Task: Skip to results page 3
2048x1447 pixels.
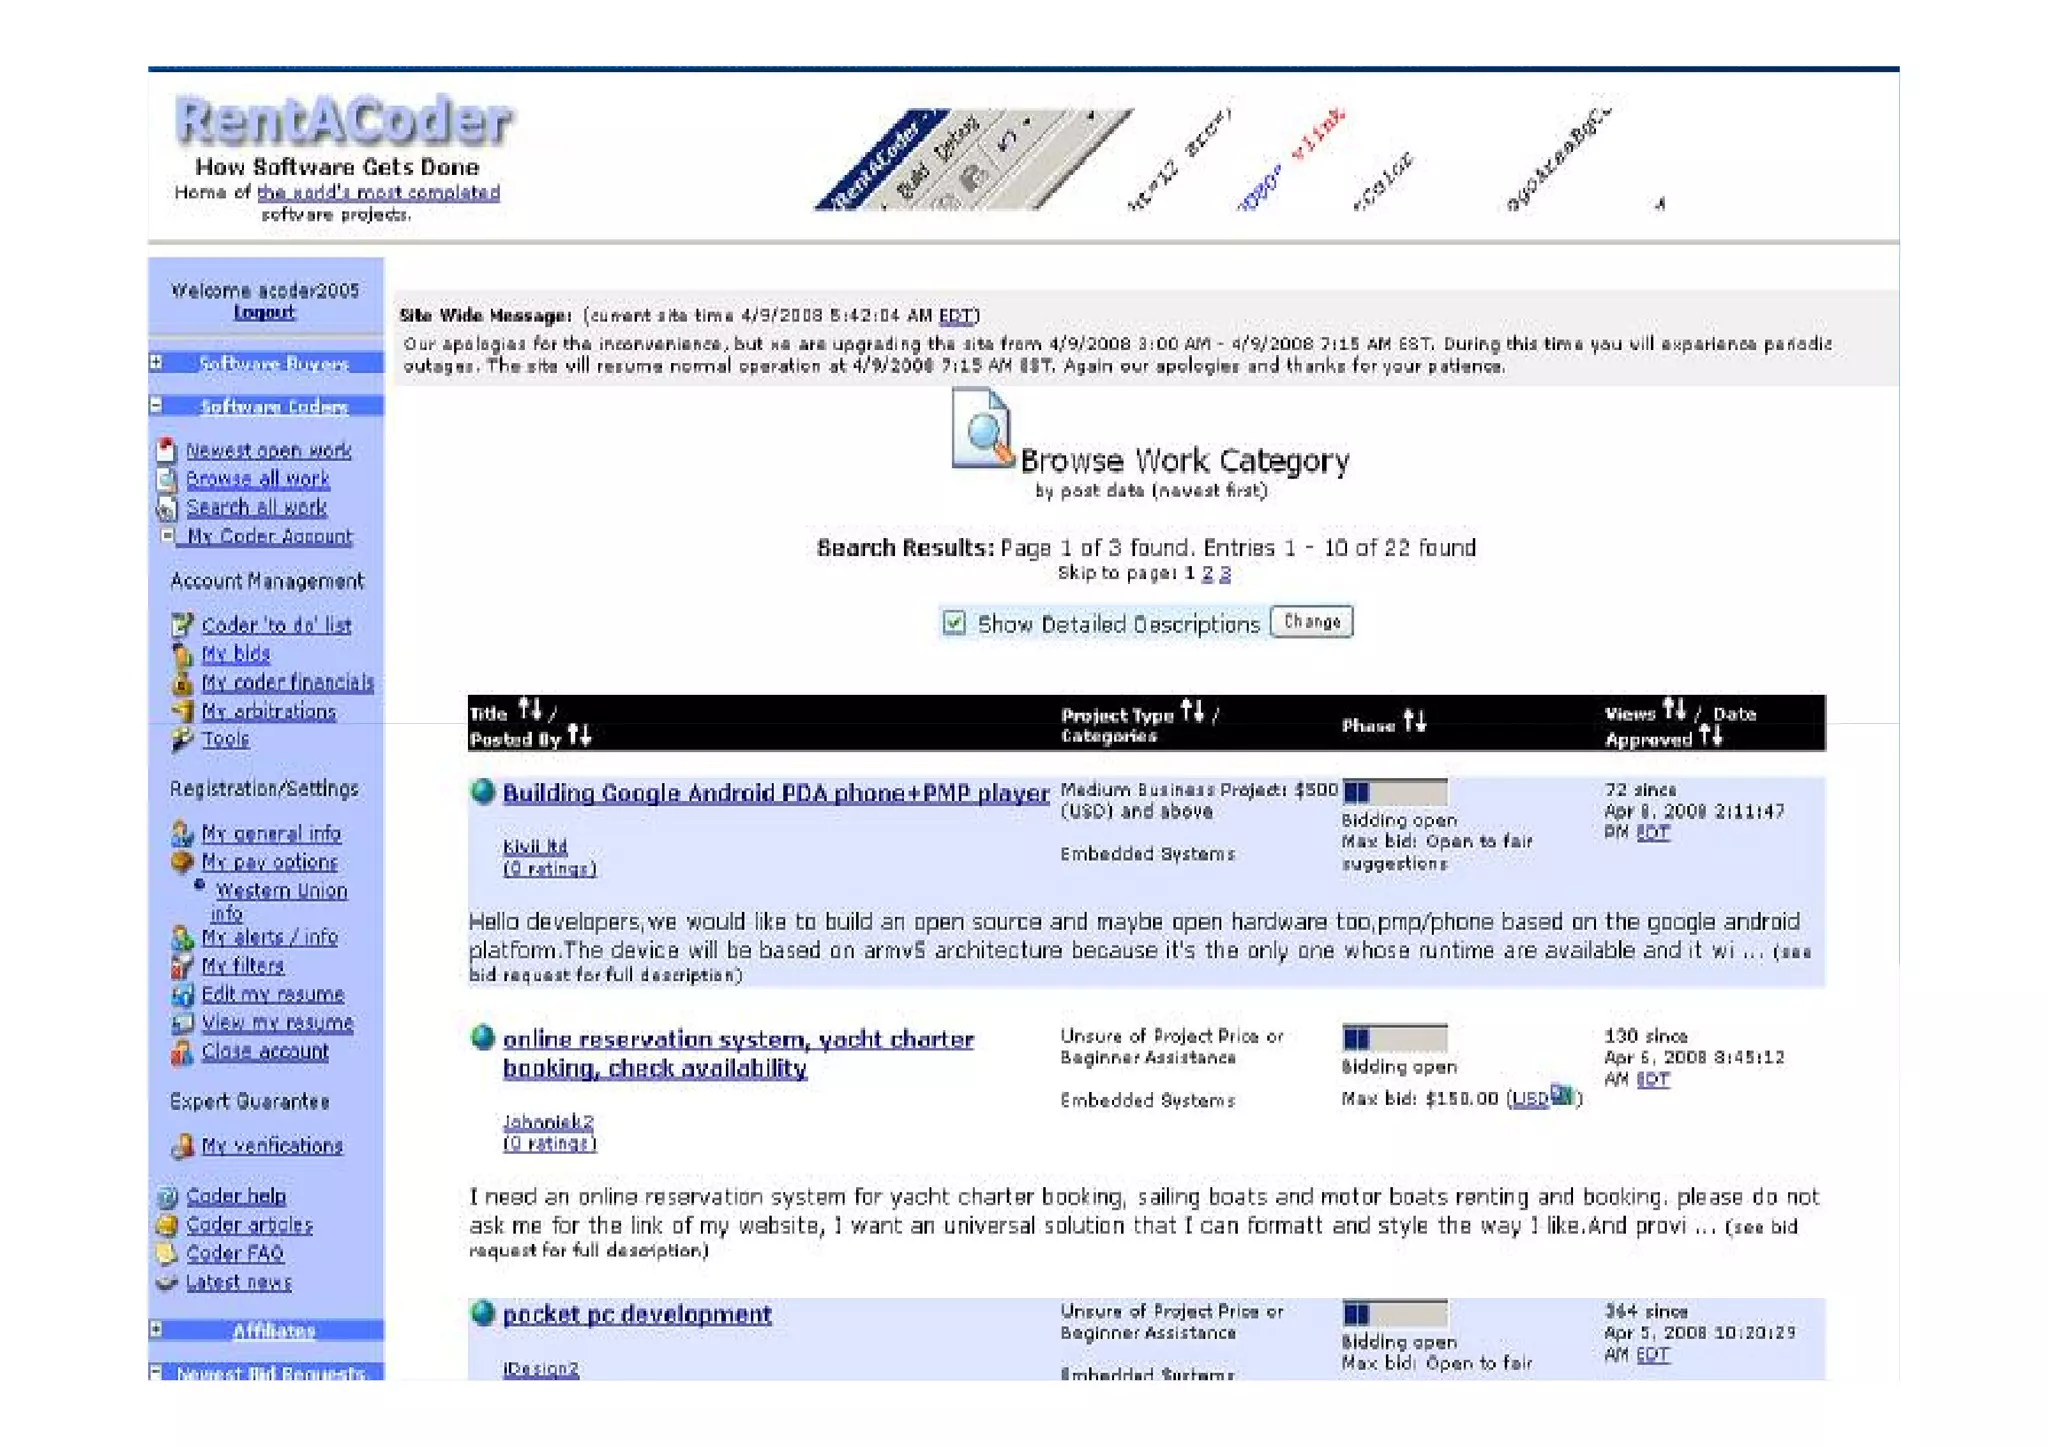Action: (1225, 573)
